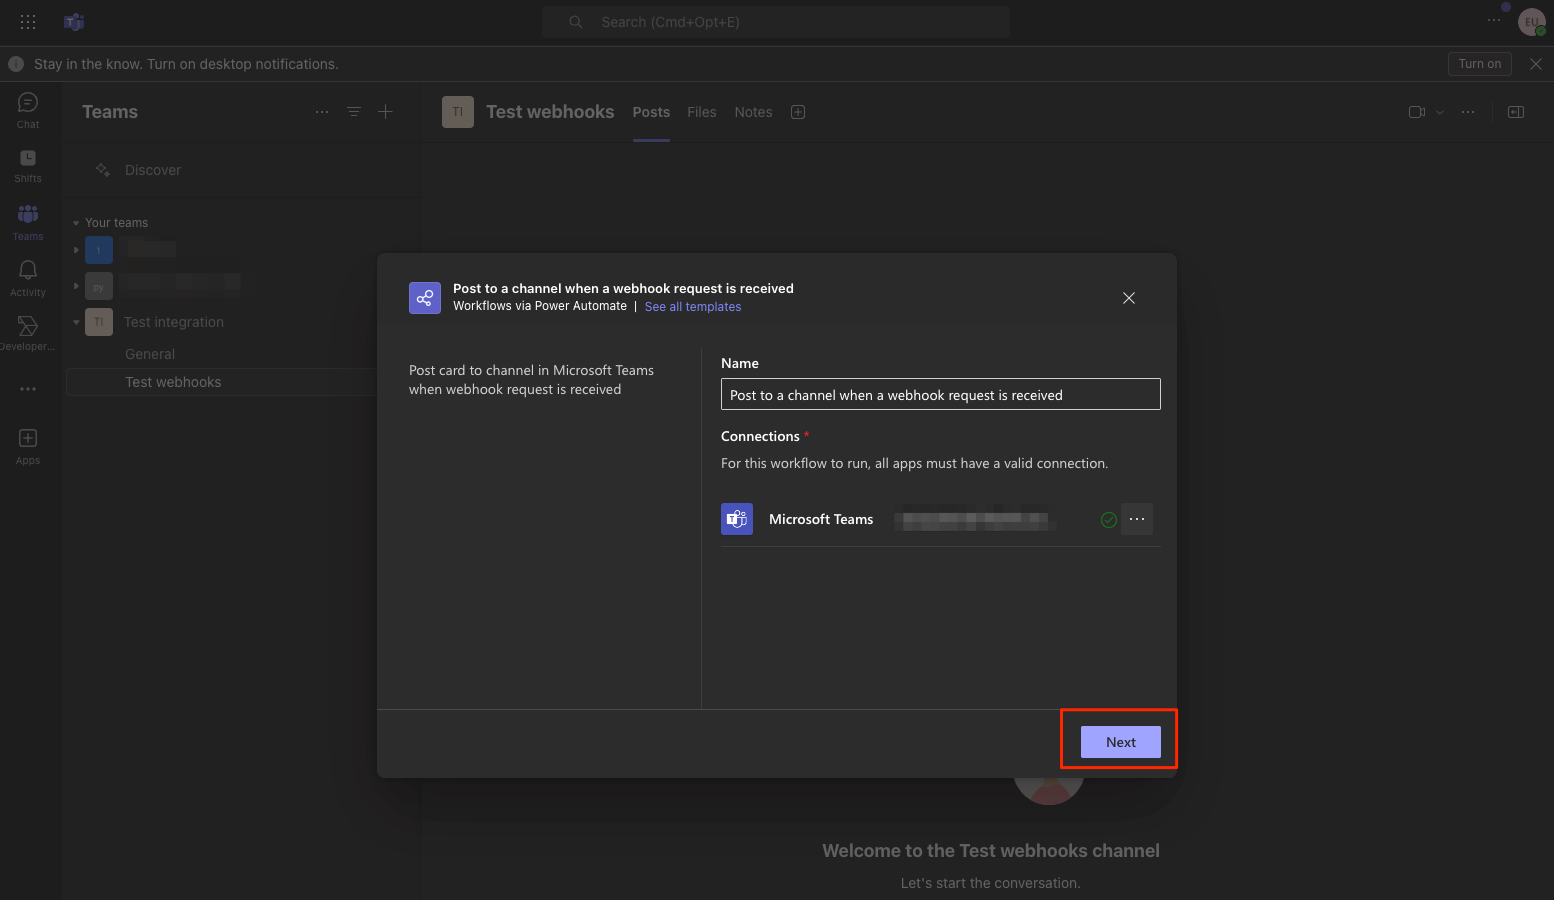The image size is (1554, 900).
Task: Open Apps in the left rail
Action: point(28,446)
